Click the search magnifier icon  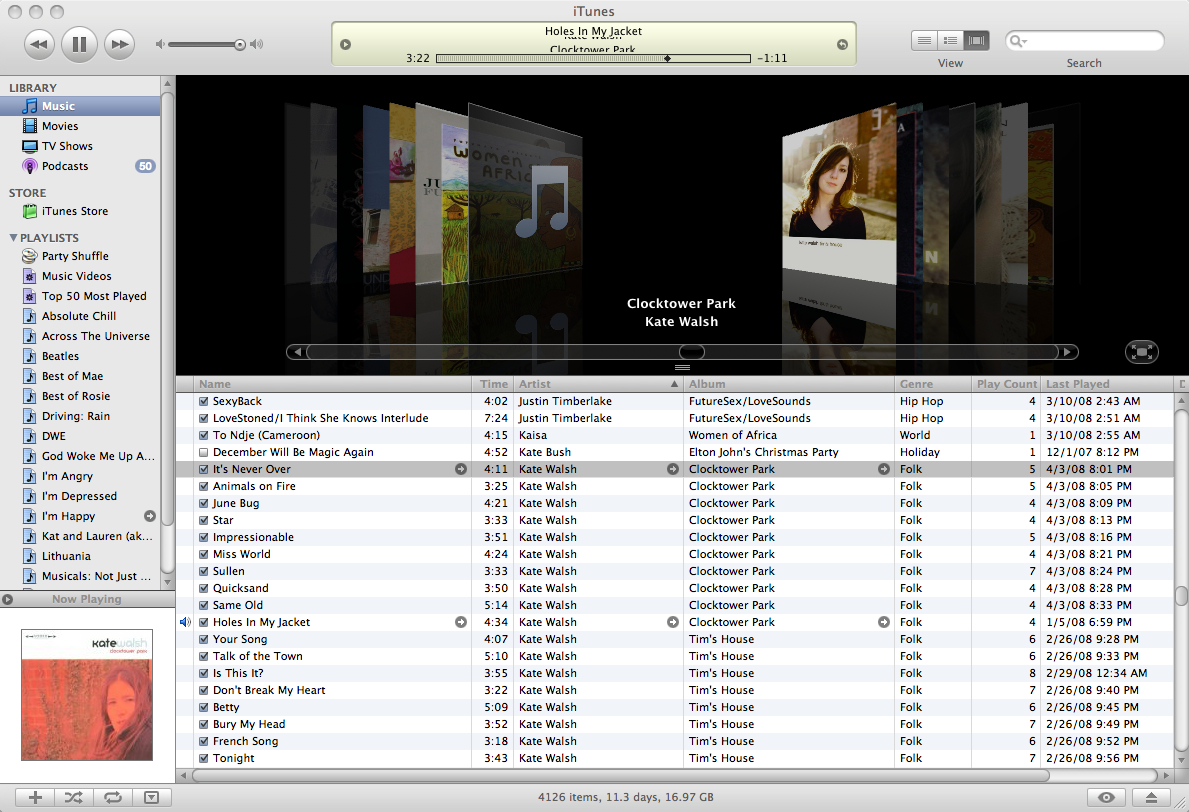point(1018,41)
